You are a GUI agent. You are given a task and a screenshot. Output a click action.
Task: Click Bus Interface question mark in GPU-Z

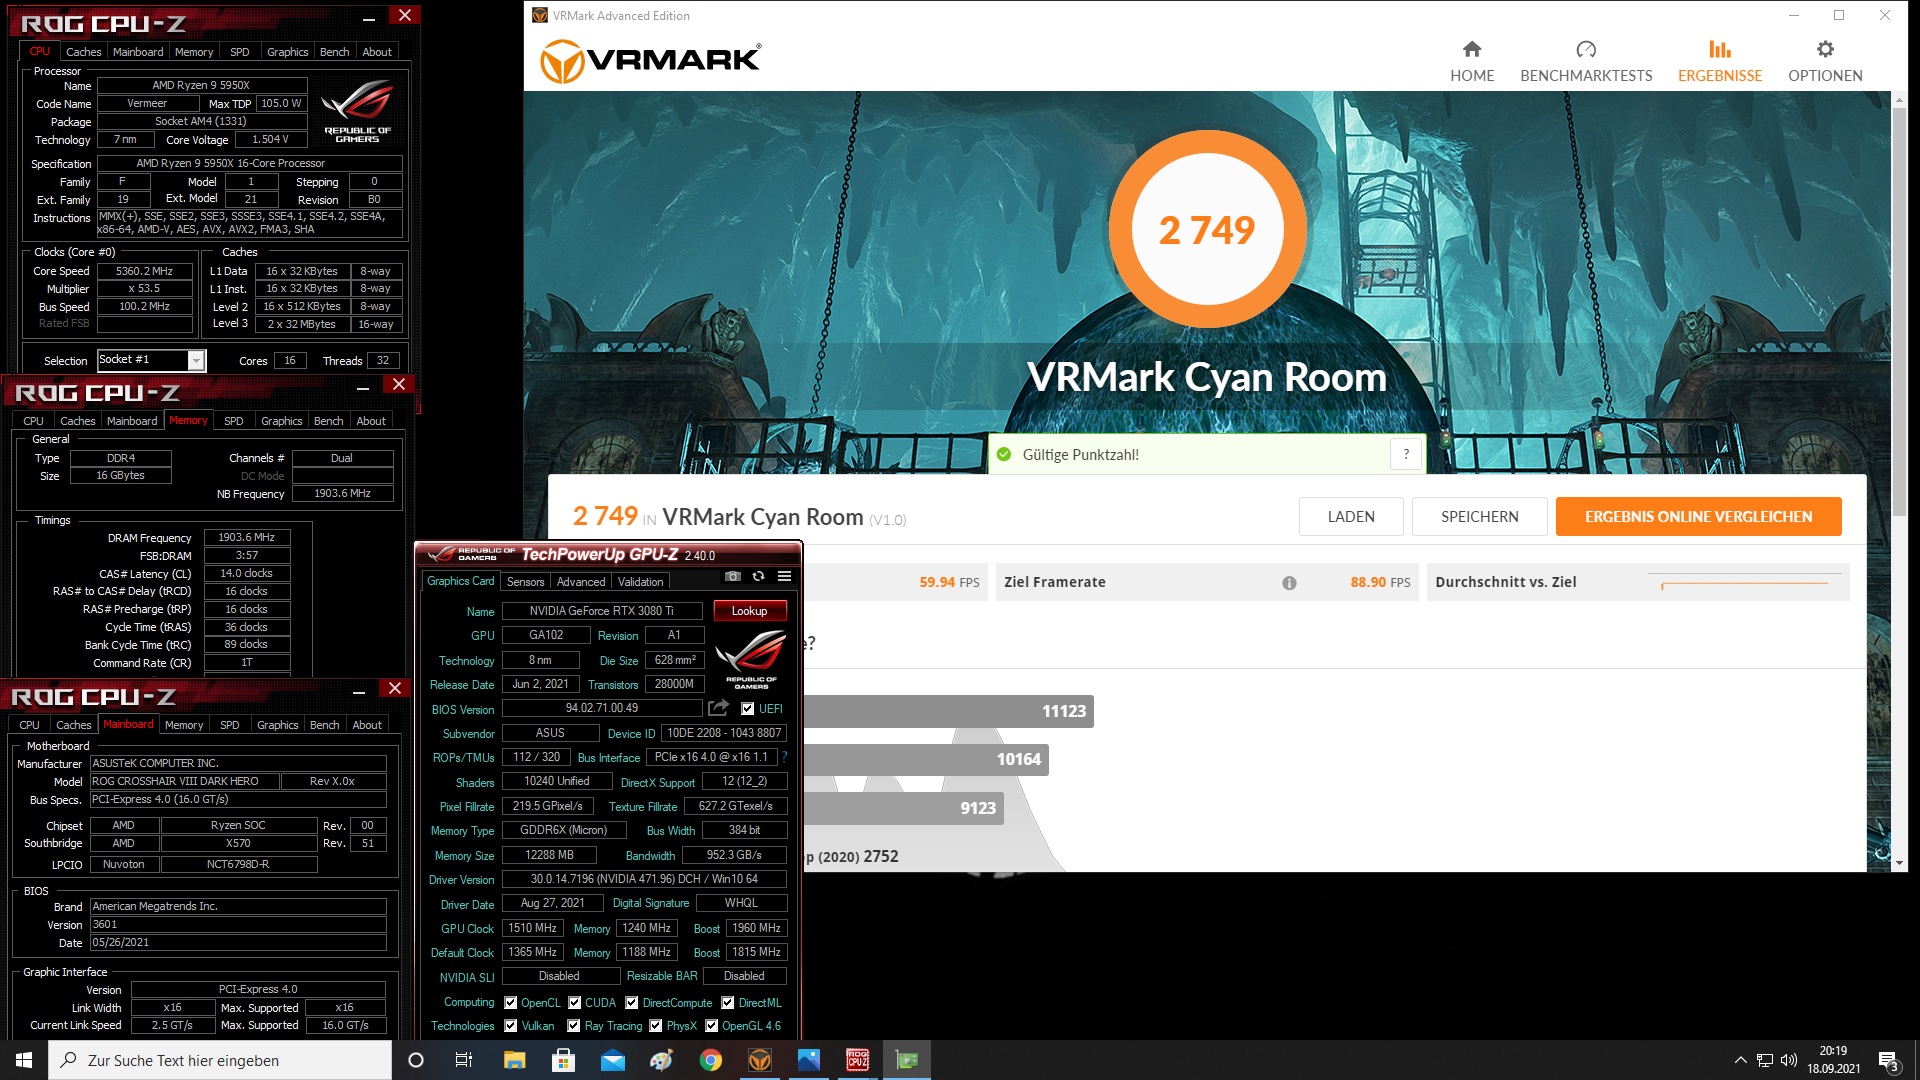(x=784, y=757)
